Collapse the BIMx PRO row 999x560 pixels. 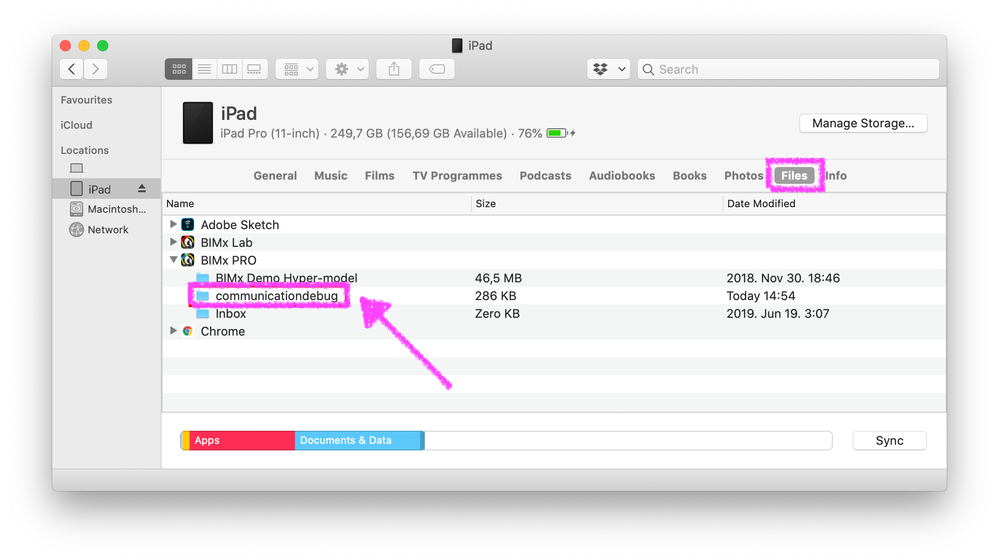click(x=173, y=260)
